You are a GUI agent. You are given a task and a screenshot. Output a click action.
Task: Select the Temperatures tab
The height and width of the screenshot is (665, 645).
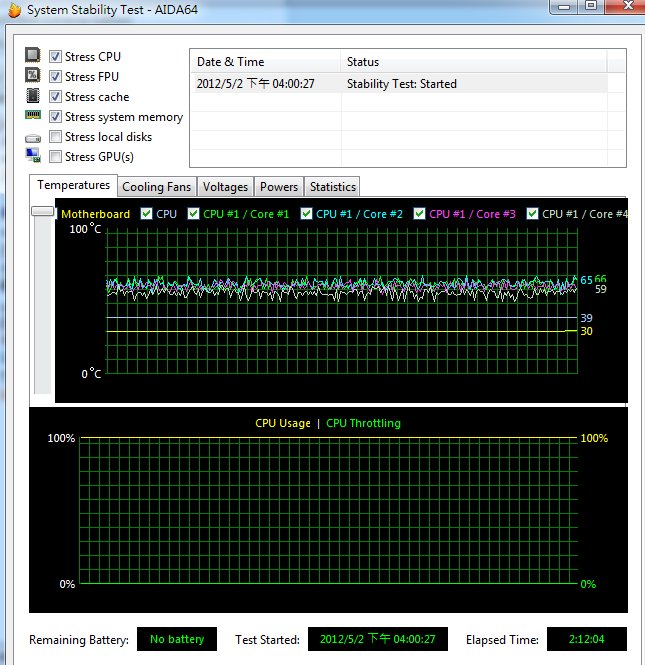point(73,185)
